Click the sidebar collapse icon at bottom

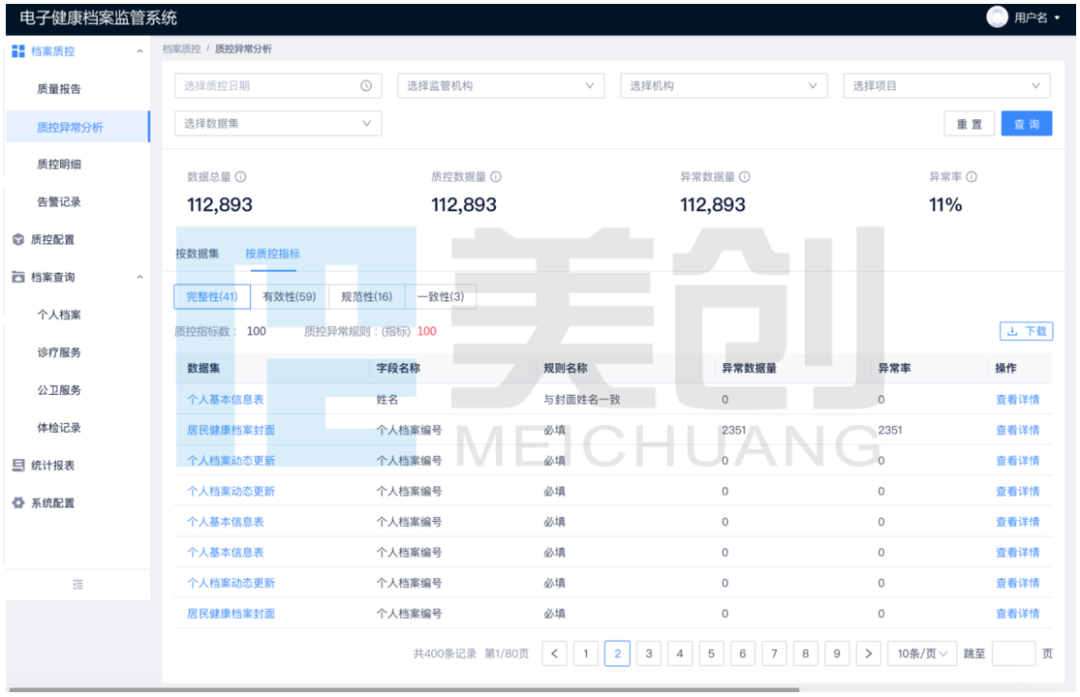point(78,585)
